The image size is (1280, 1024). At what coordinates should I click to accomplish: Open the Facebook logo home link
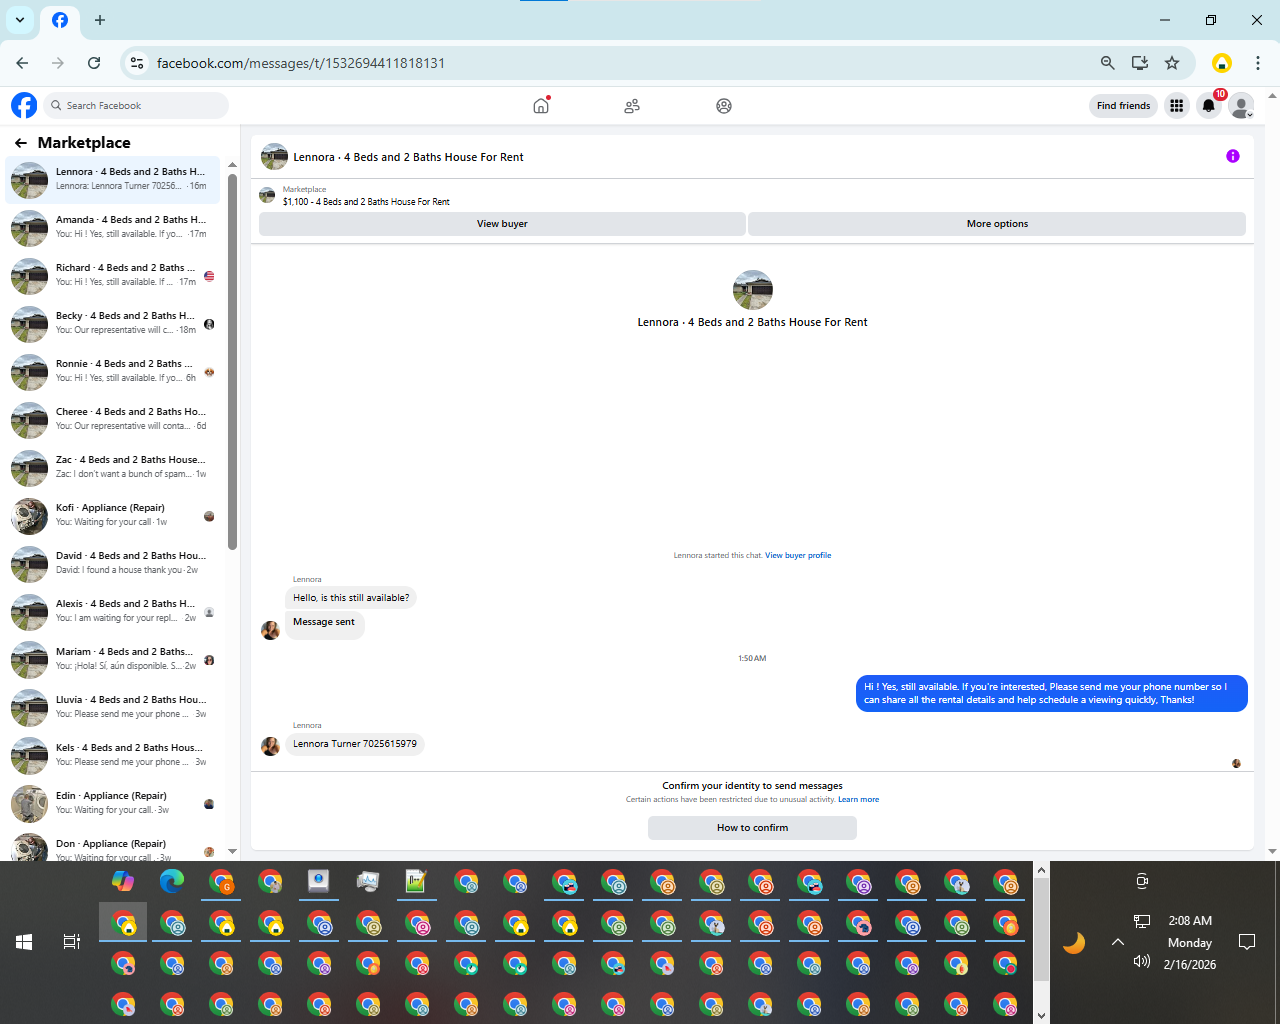point(24,105)
